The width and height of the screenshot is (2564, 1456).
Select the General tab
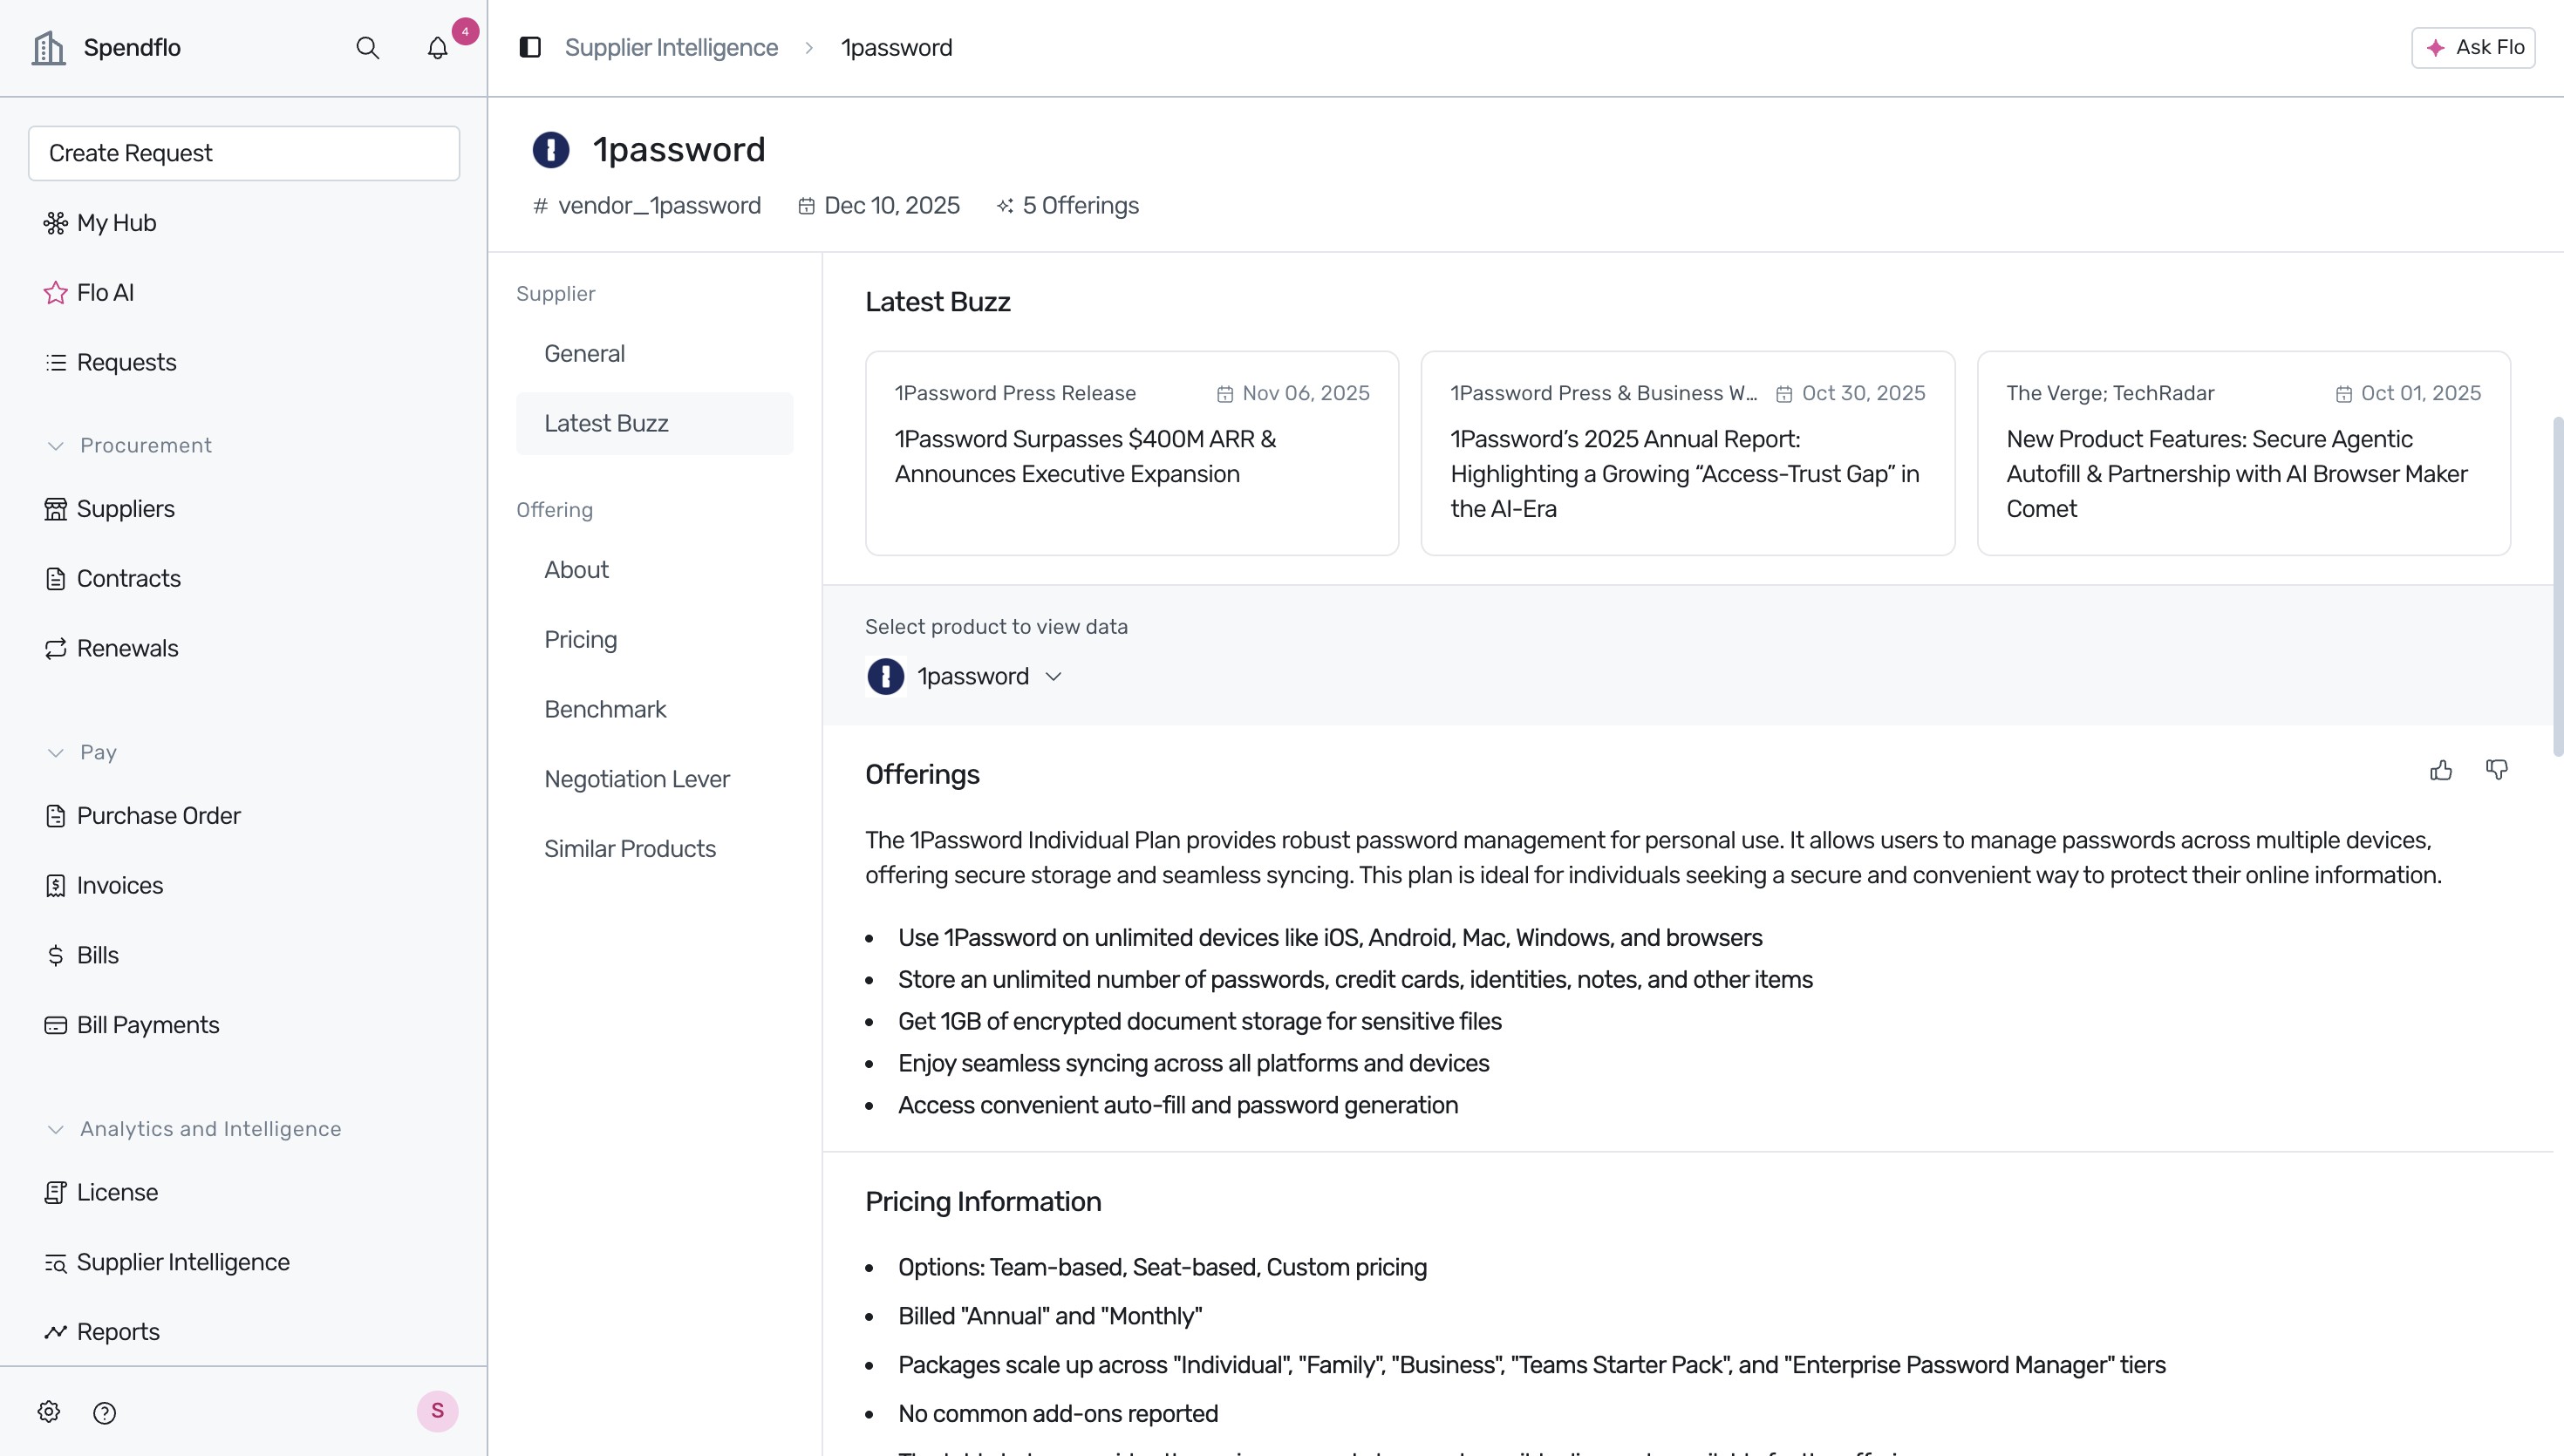point(655,353)
